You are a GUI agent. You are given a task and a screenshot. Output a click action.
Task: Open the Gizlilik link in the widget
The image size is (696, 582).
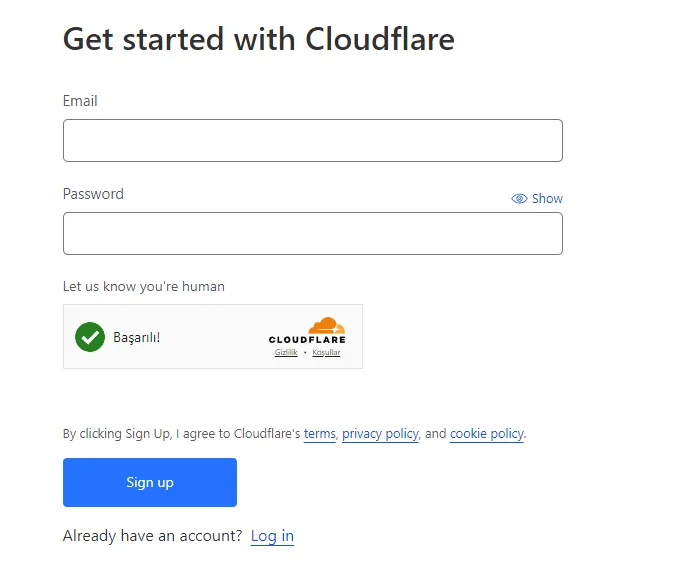(286, 353)
